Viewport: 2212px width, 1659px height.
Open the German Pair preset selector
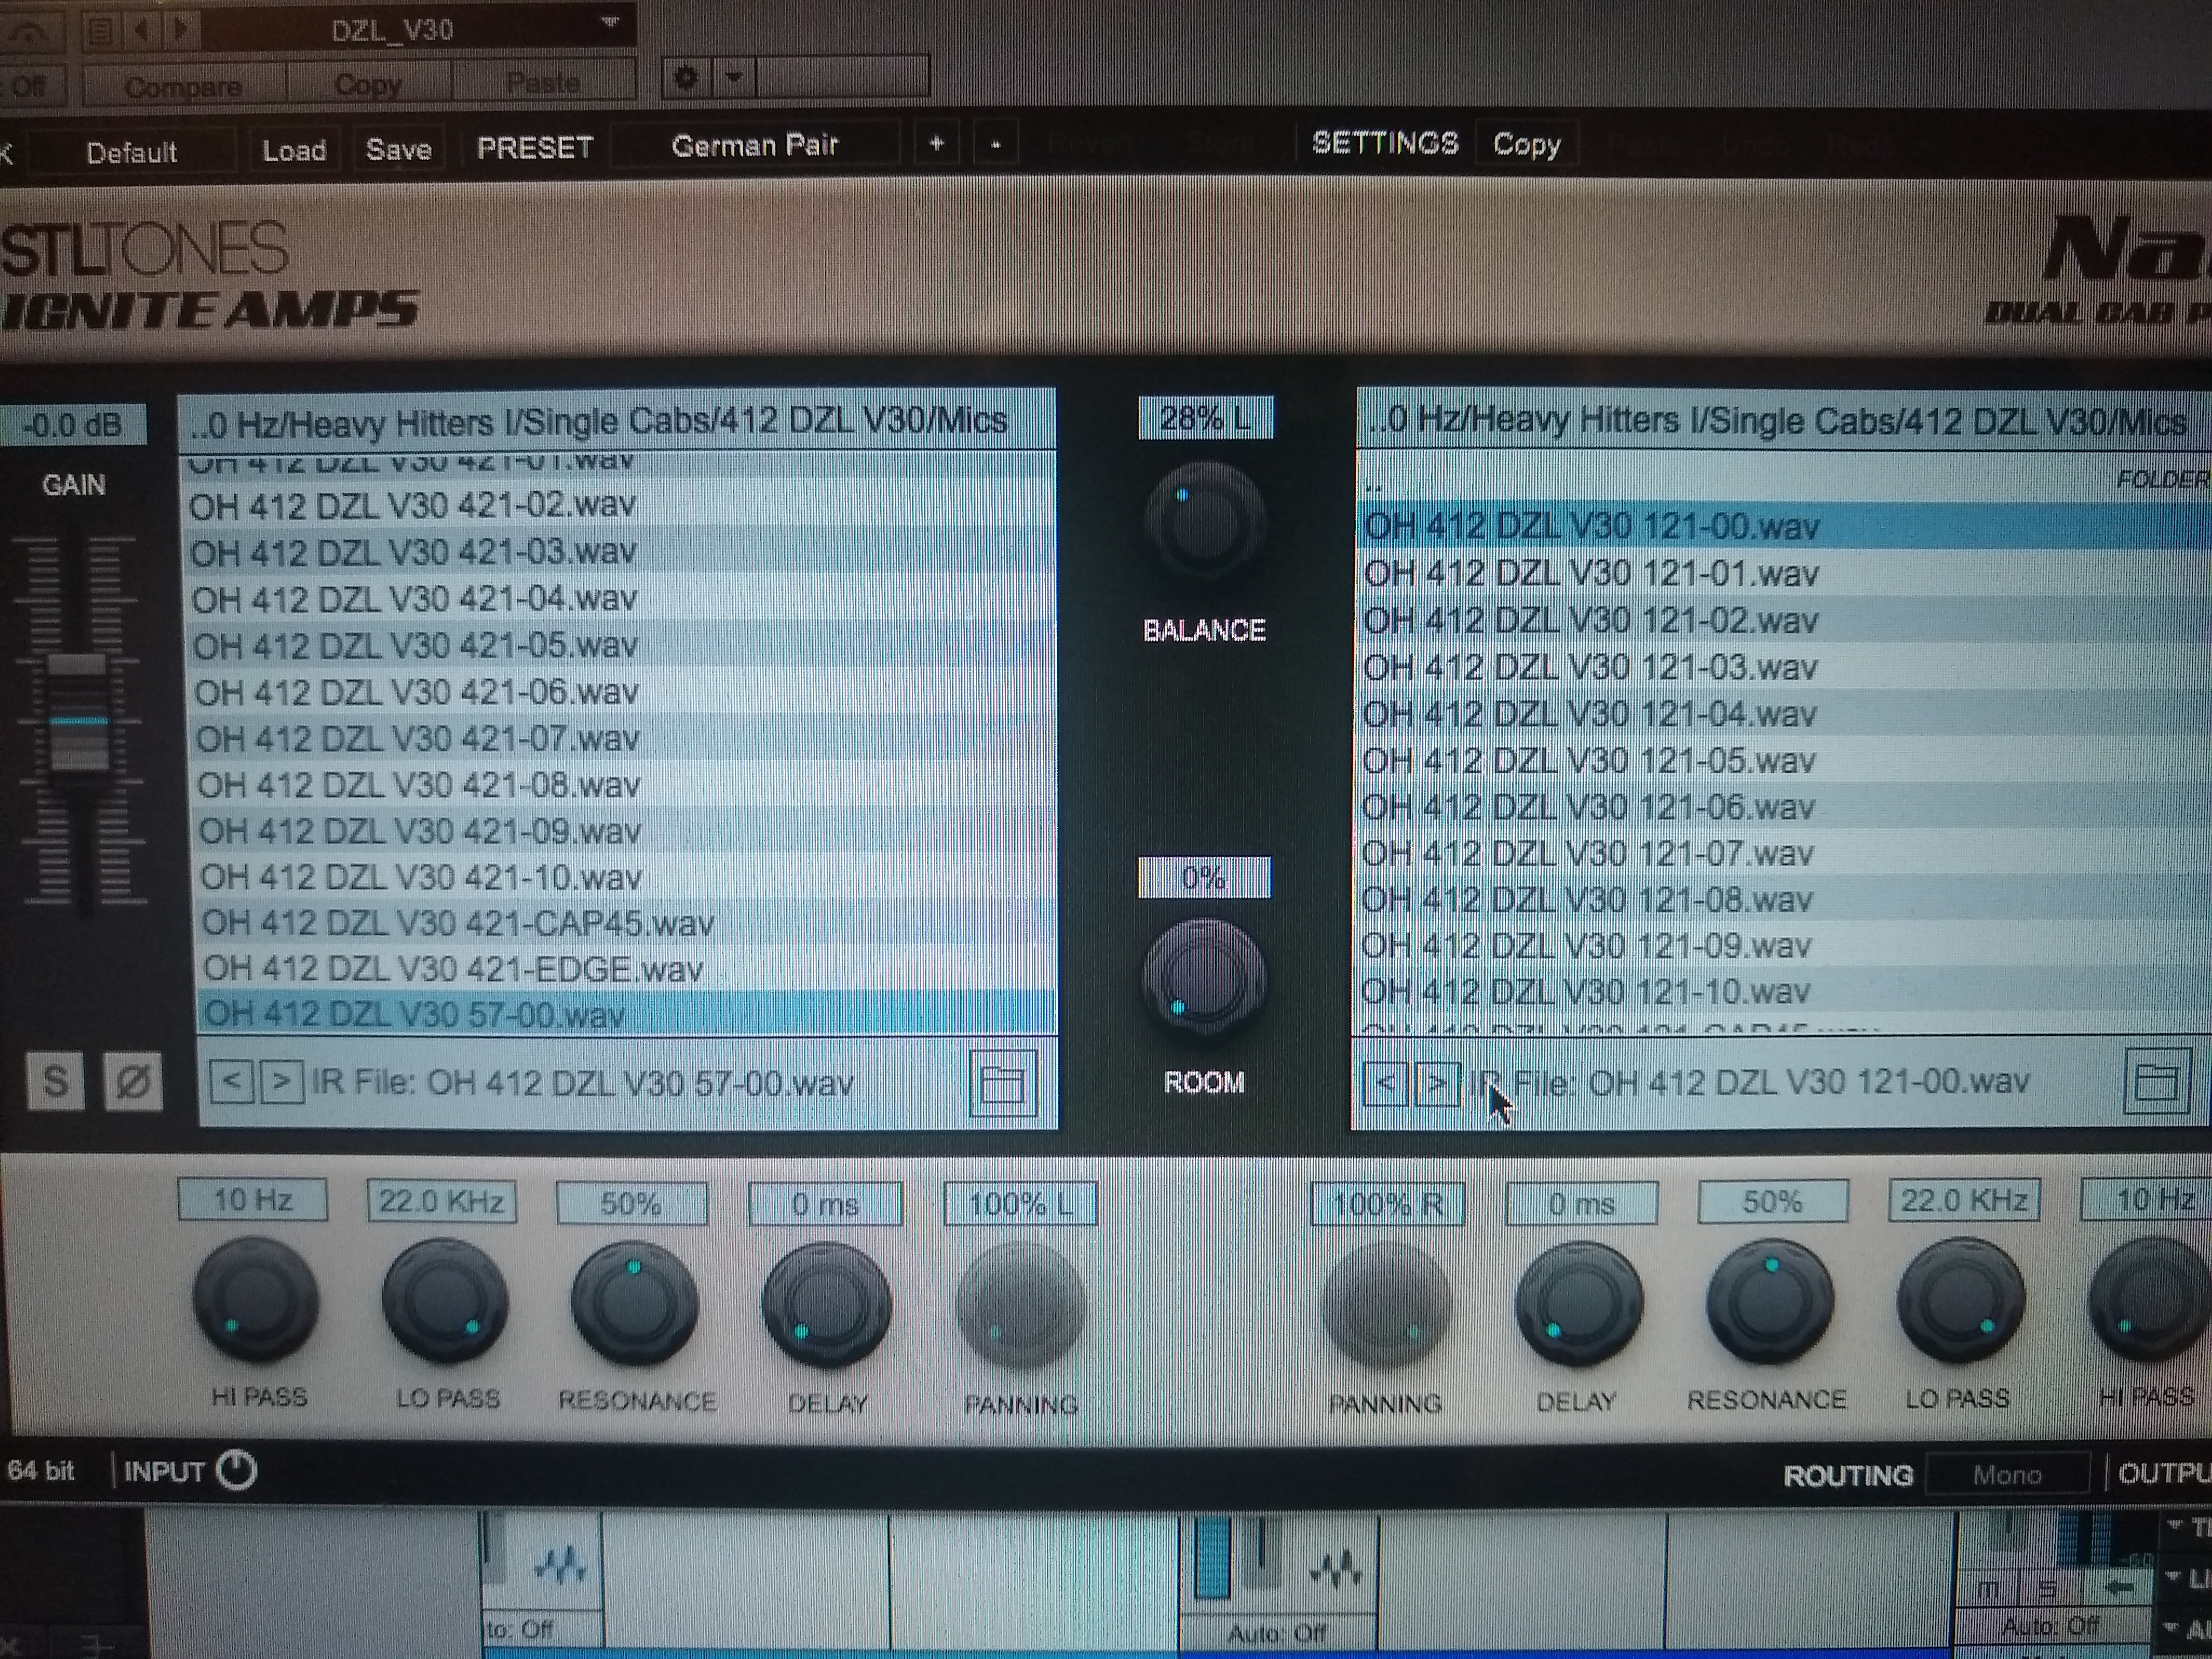click(755, 146)
